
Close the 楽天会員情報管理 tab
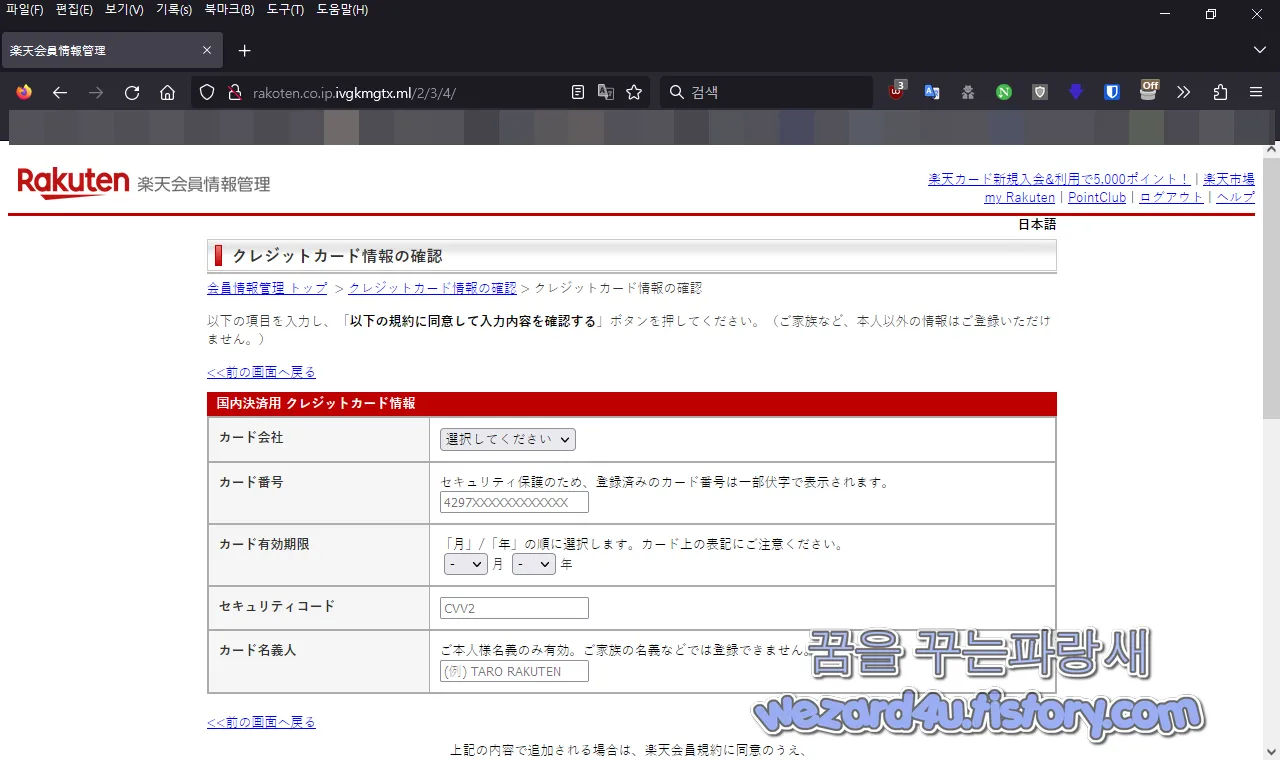(207, 50)
